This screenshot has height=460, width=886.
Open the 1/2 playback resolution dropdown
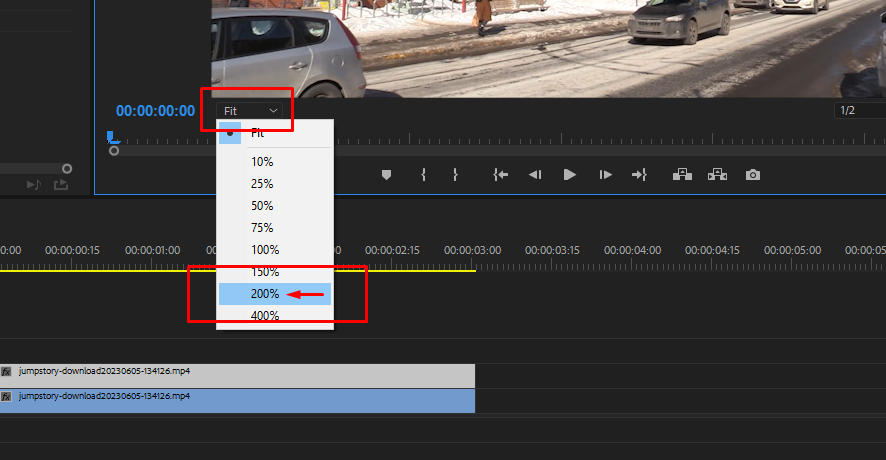(x=860, y=111)
